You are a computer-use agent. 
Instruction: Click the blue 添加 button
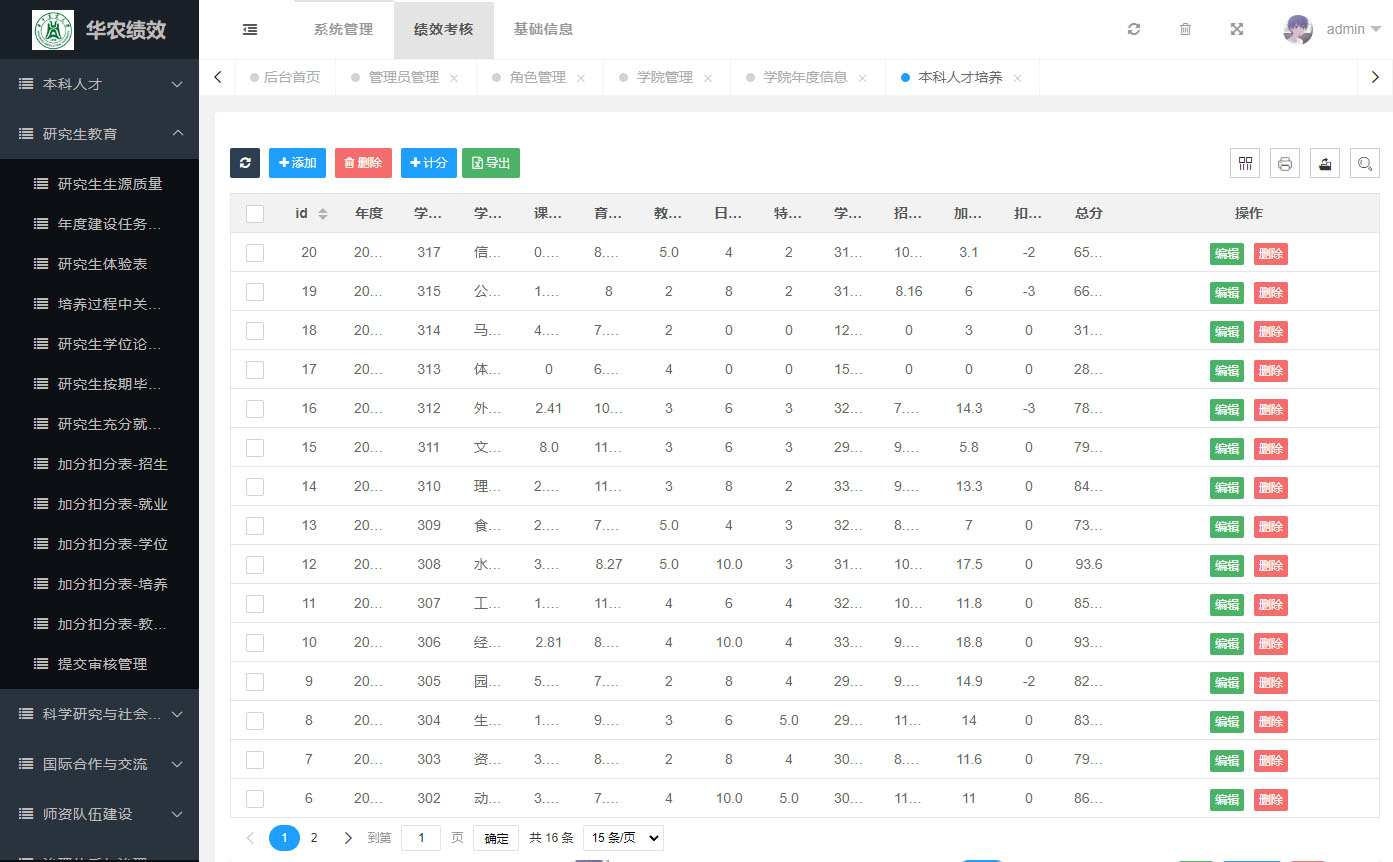(297, 163)
